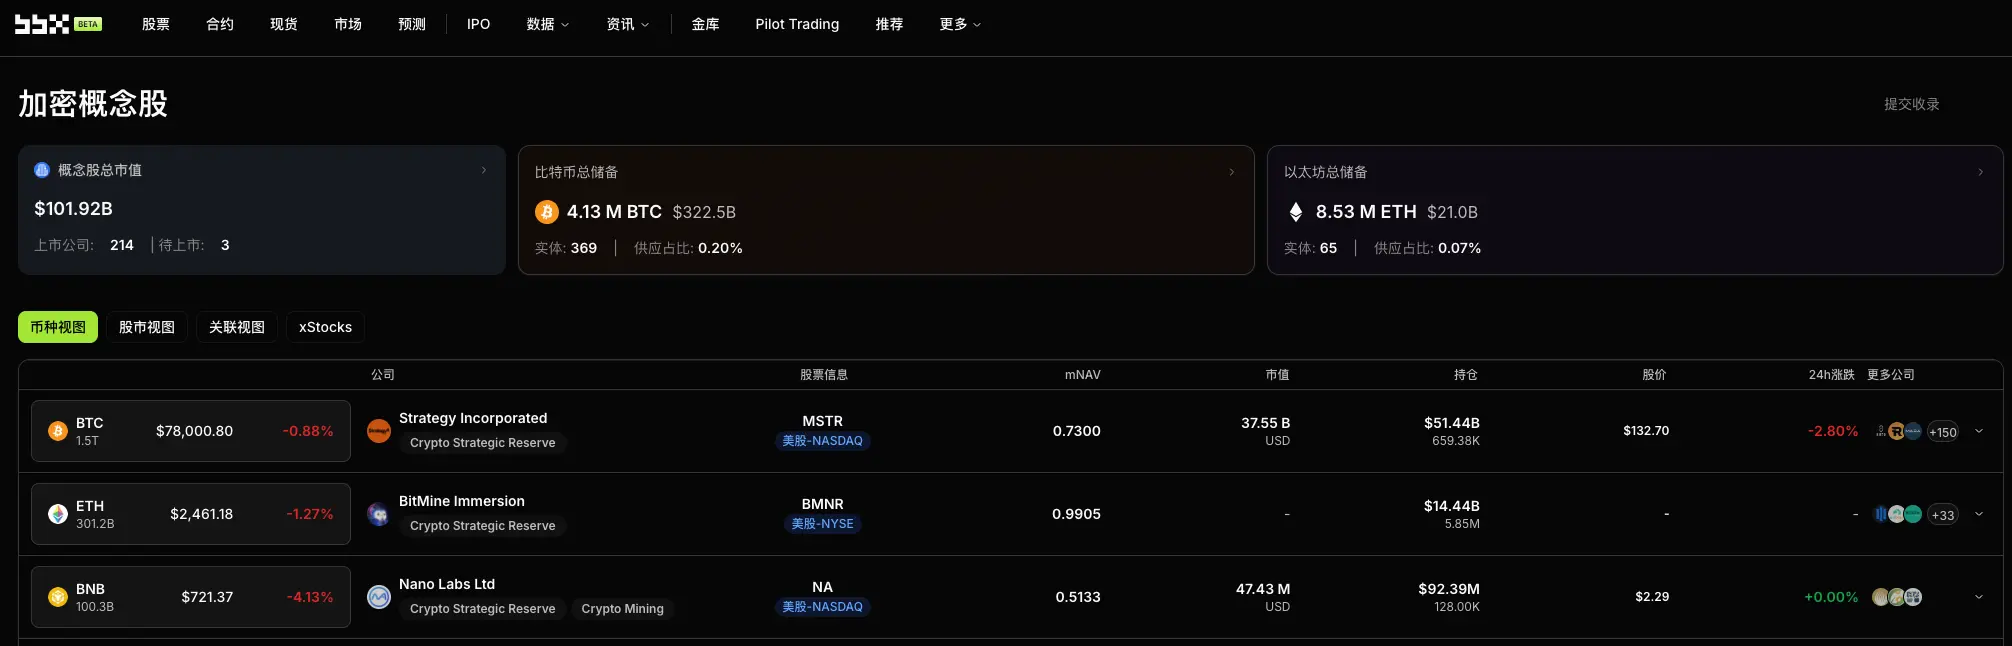Click the 24h涨跌 column header
Screen dimensions: 2012x646
tap(1832, 375)
